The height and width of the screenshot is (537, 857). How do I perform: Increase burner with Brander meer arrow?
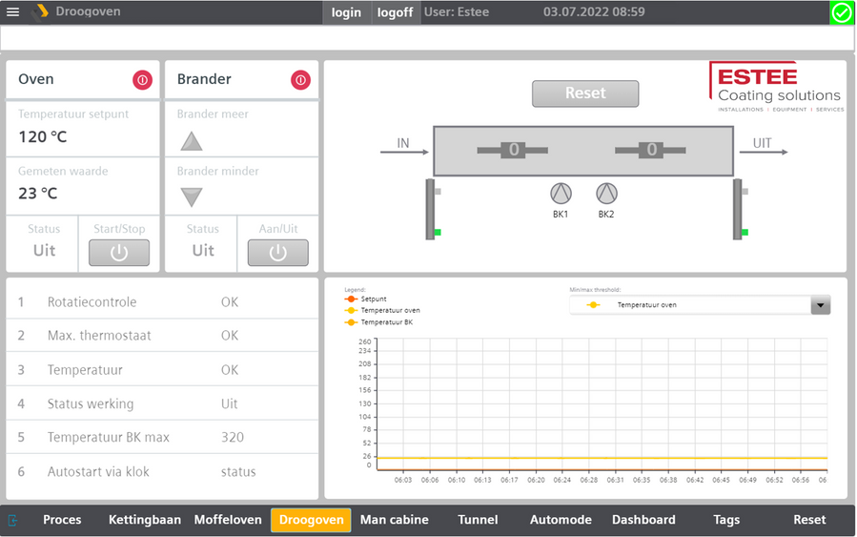[191, 141]
